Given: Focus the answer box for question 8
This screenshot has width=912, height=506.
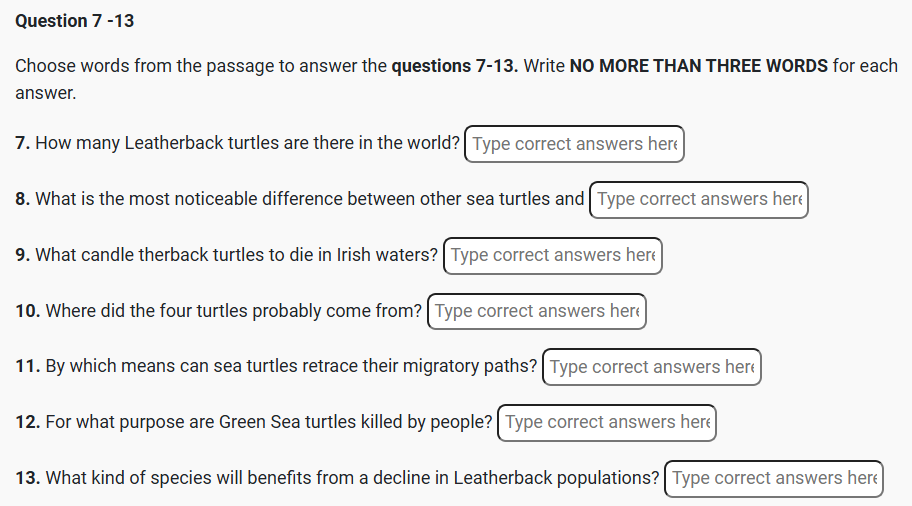Looking at the screenshot, I should click(x=699, y=199).
